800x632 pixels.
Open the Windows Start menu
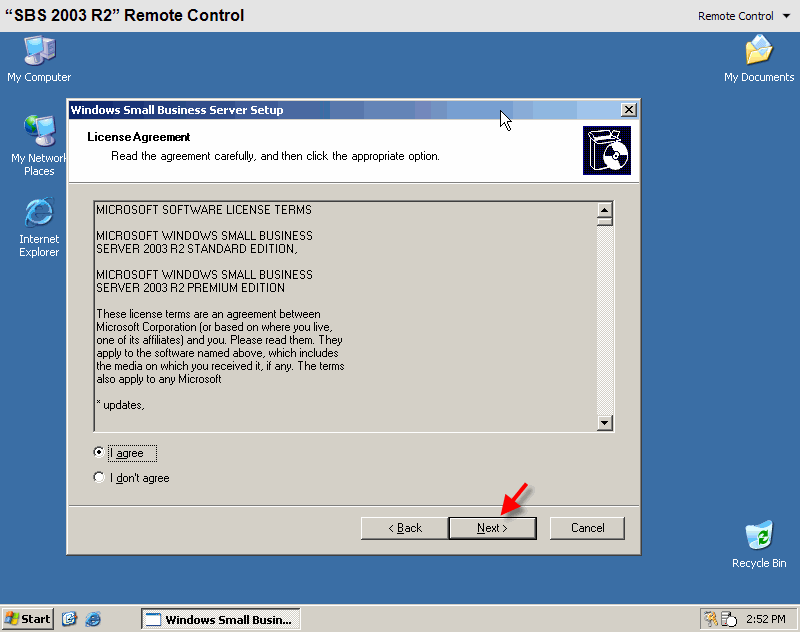[28, 619]
